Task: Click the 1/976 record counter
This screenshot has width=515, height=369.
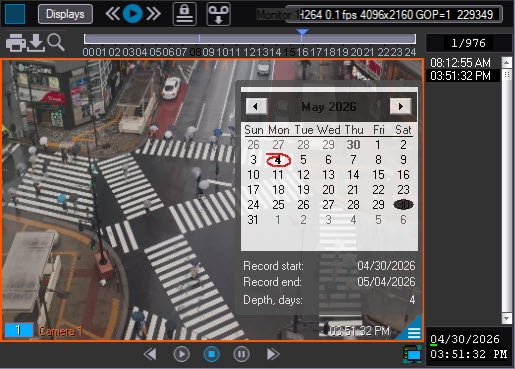Action: 468,43
